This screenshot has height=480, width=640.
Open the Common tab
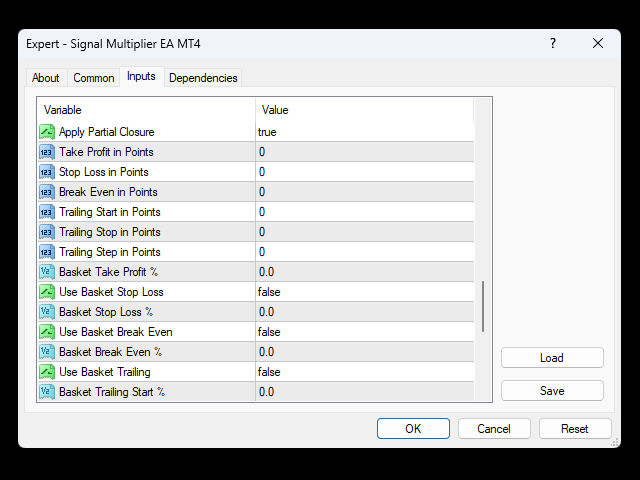coord(93,78)
